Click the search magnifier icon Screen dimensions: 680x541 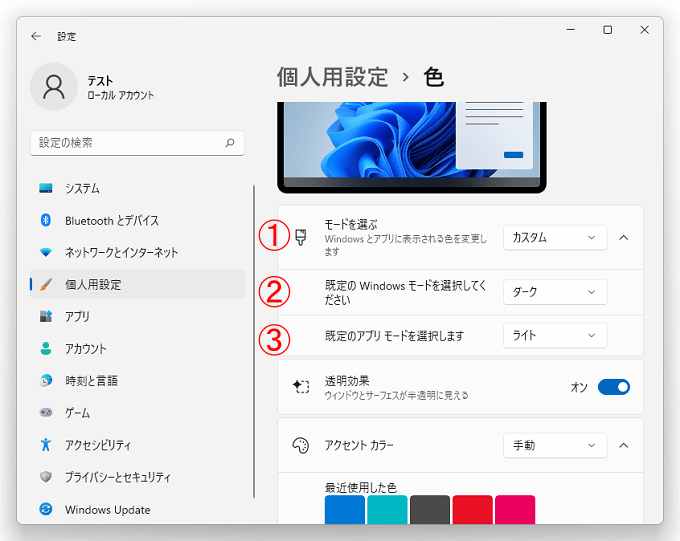pyautogui.click(x=230, y=142)
